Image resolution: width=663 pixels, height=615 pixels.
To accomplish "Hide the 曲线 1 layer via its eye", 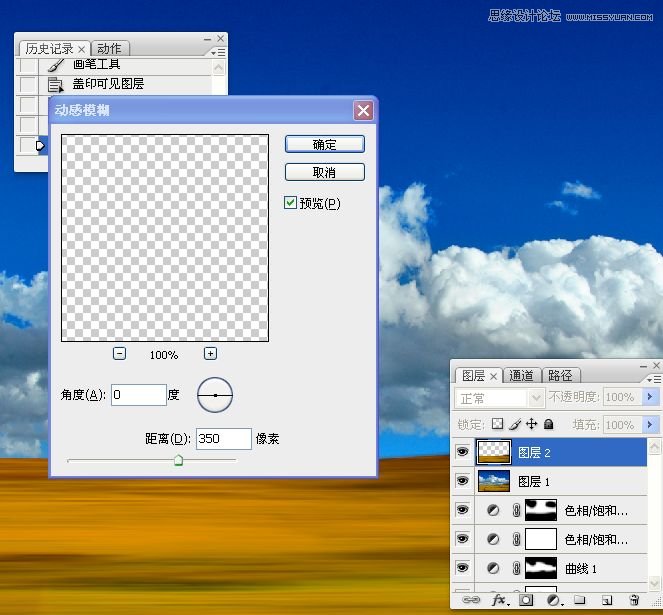I will tap(463, 568).
